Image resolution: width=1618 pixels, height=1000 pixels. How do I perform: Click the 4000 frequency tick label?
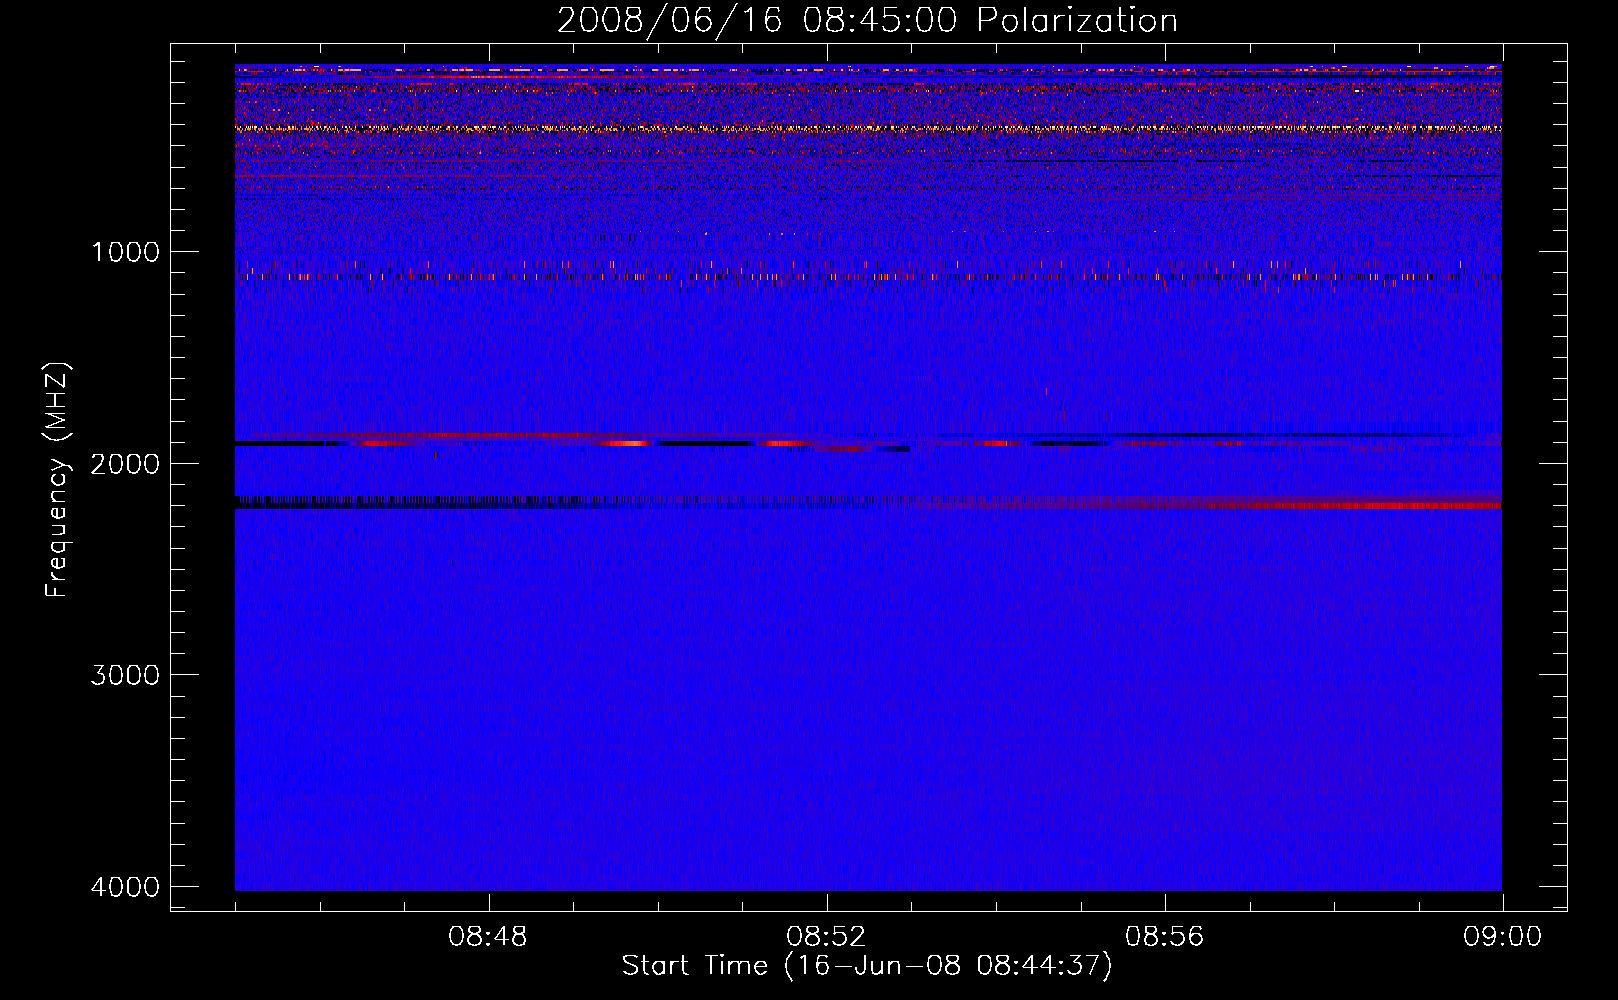coord(125,887)
